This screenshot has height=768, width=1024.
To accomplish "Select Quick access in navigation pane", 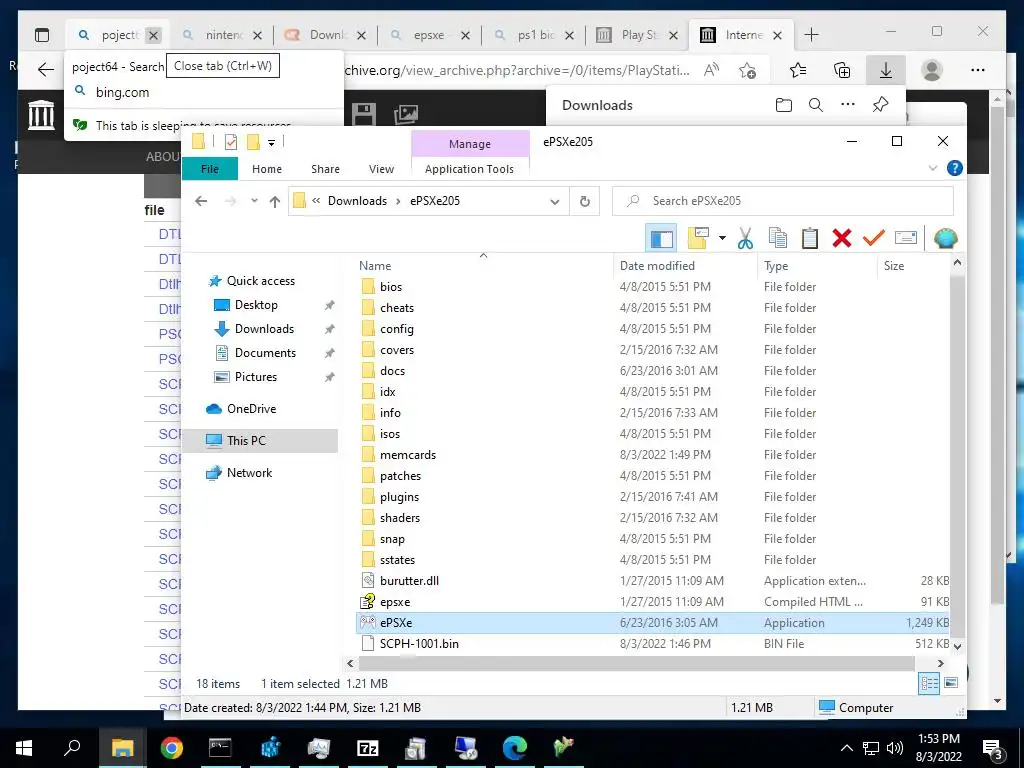I will [x=261, y=281].
